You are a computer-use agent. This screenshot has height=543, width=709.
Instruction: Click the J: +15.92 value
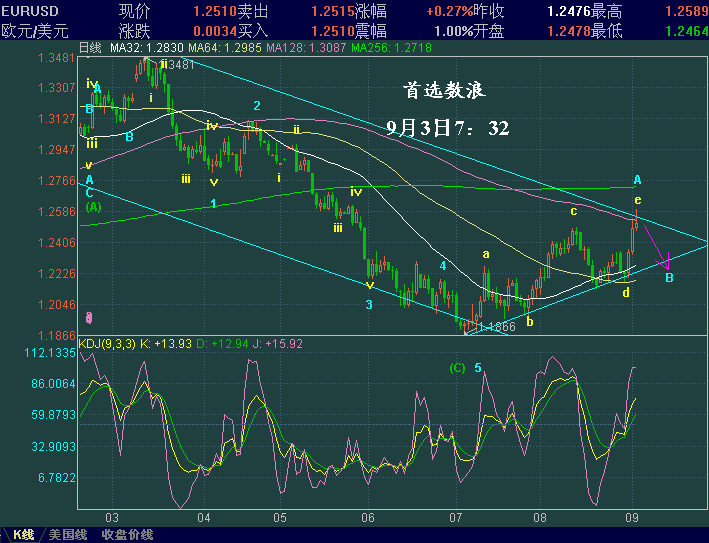(x=278, y=344)
